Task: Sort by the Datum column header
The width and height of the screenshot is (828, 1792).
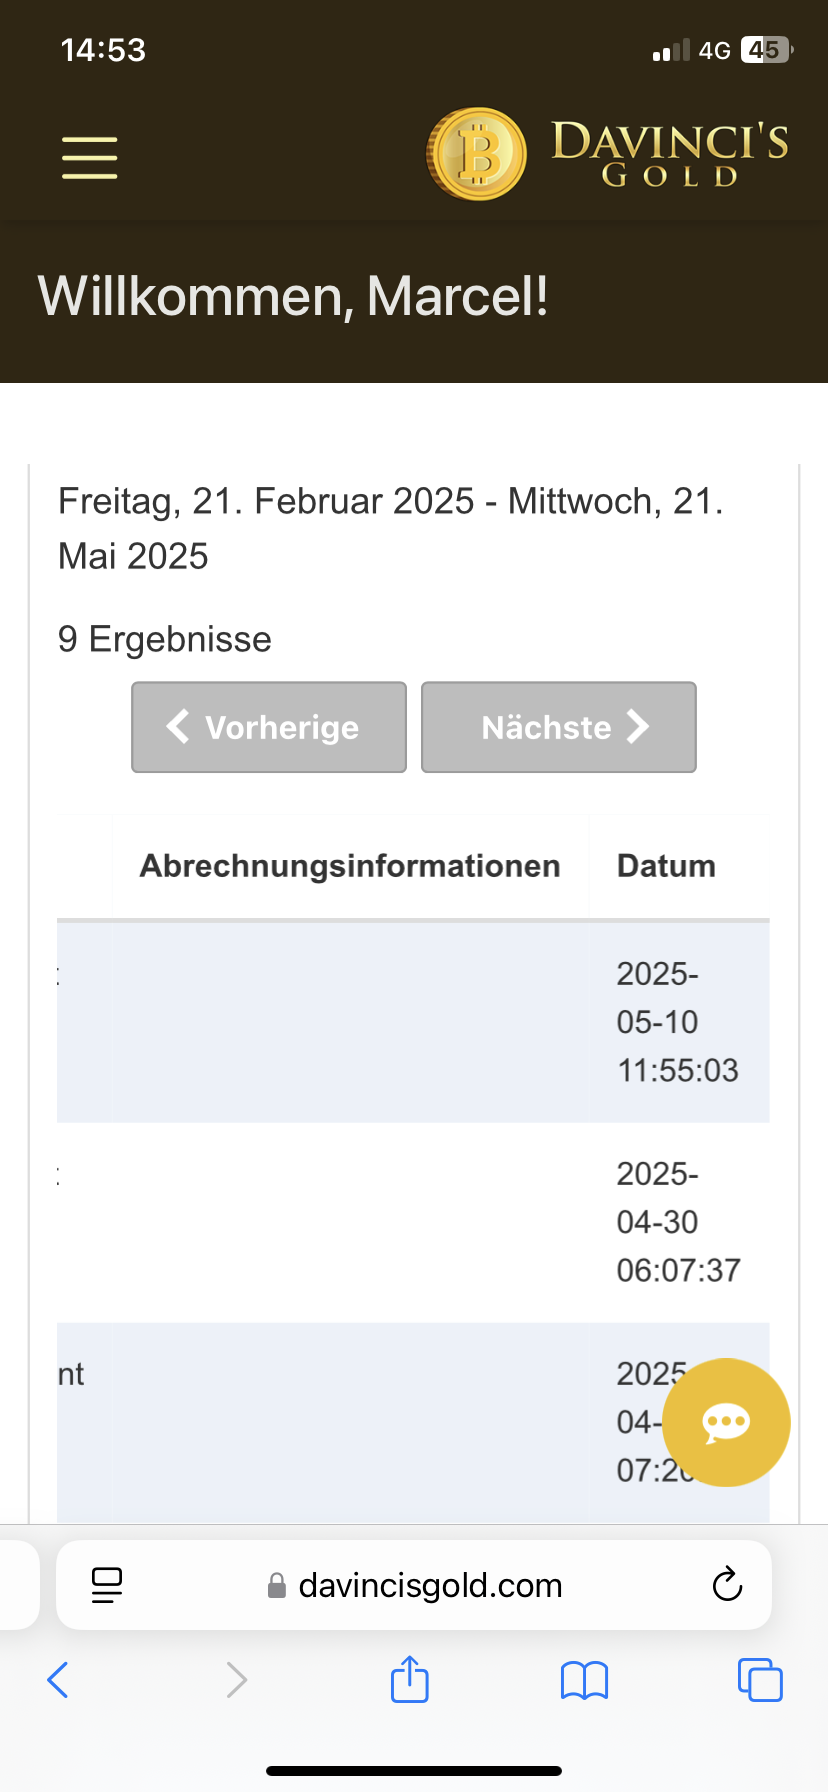Action: 666,866
